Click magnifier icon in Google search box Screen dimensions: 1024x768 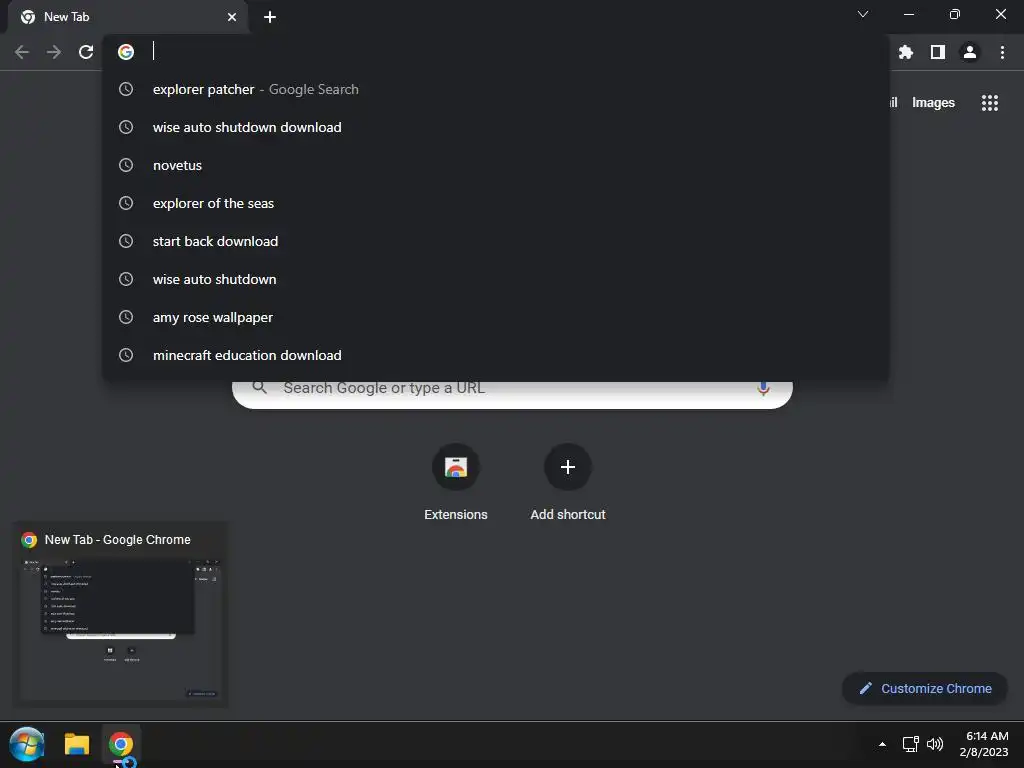[x=259, y=388]
